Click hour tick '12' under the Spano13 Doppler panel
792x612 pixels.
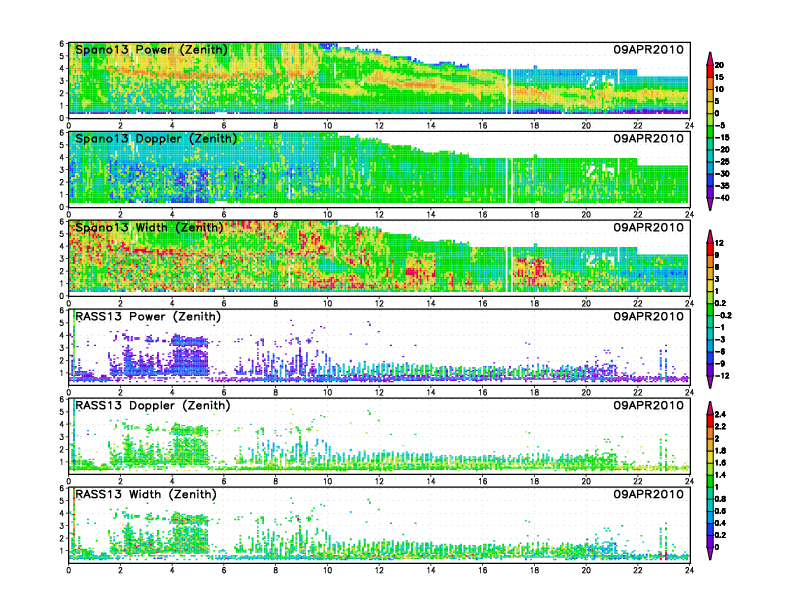tap(379, 215)
